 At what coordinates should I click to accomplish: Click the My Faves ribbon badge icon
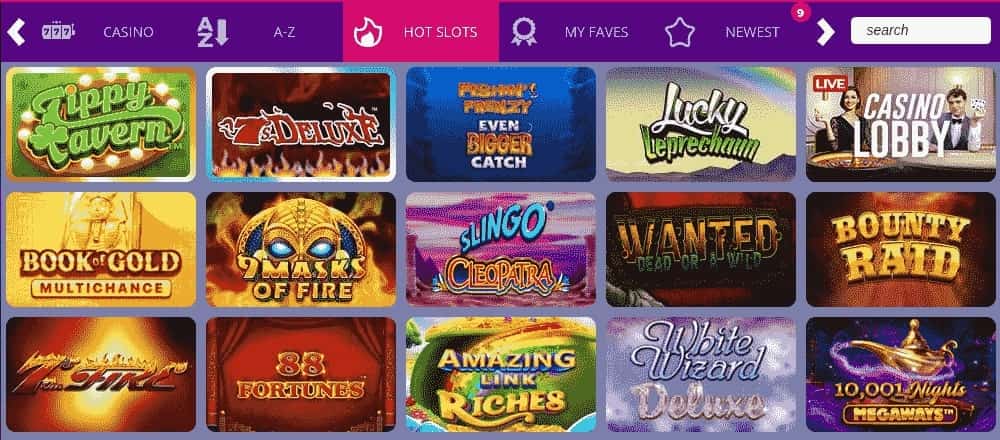(x=524, y=31)
